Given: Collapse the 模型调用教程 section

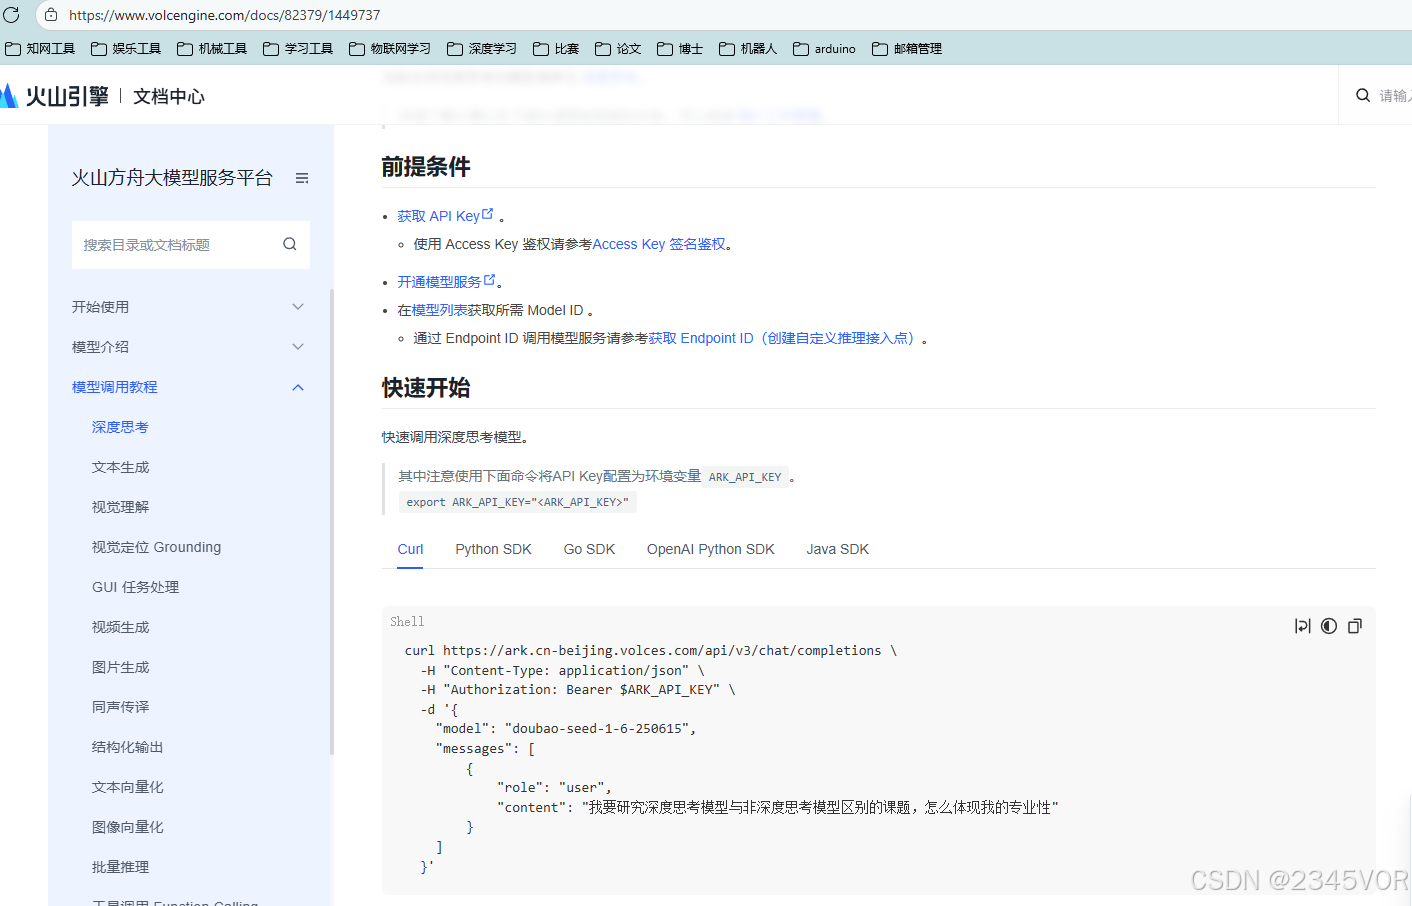Looking at the screenshot, I should 188,387.
